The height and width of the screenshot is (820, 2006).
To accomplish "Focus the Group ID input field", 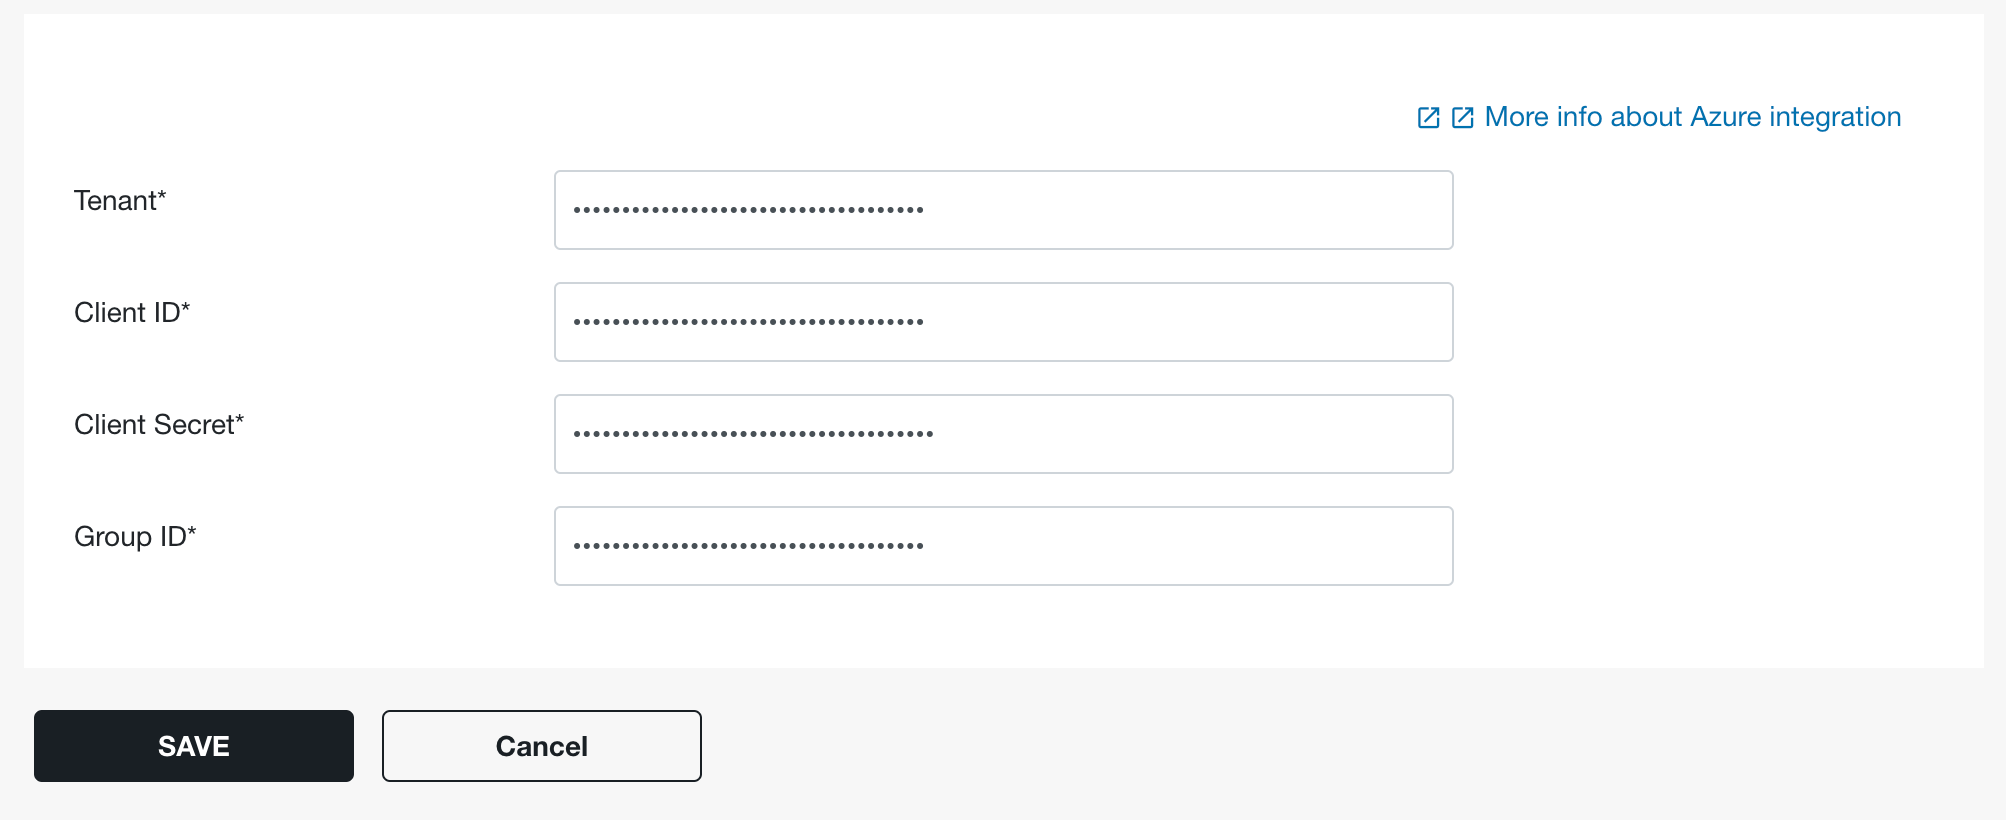I will pos(1003,546).
